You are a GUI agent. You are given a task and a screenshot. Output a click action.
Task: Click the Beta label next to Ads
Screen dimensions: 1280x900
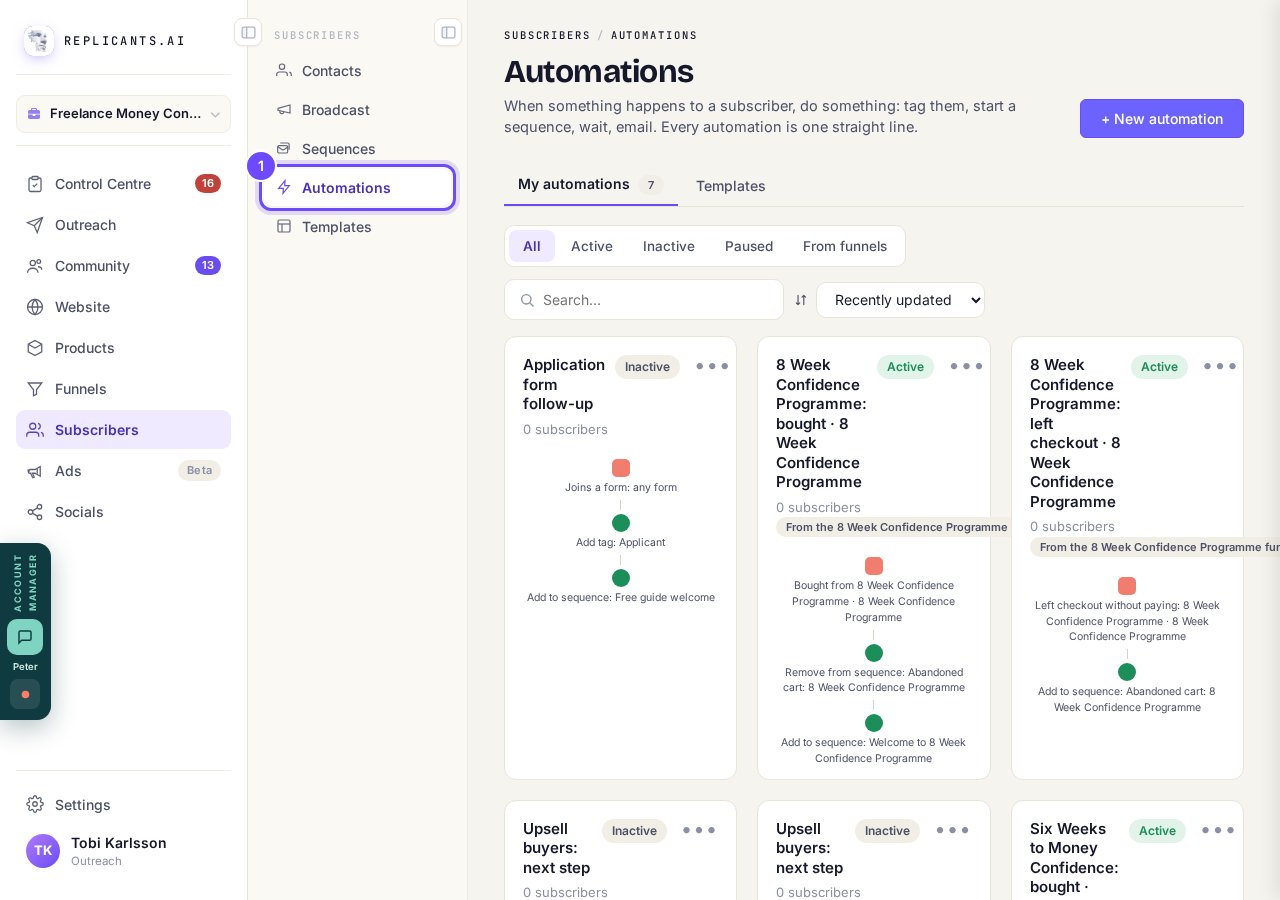coord(199,470)
